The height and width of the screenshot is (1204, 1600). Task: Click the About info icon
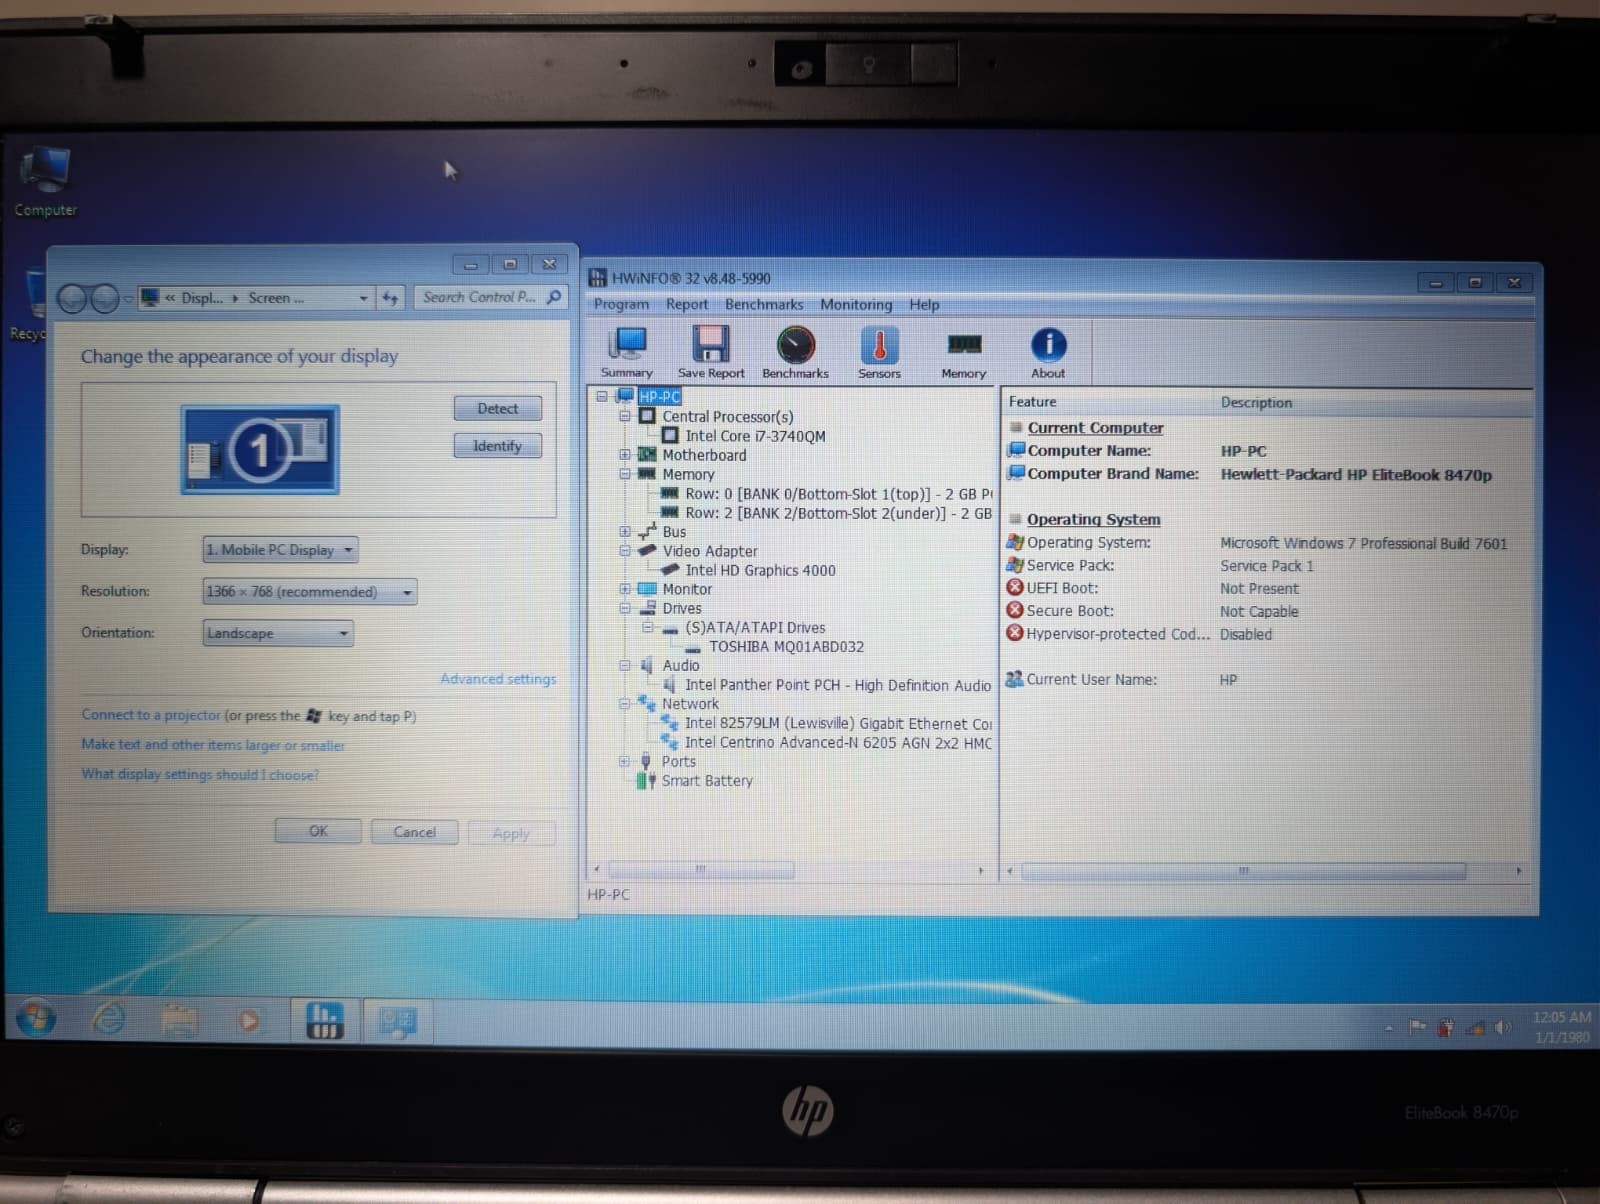pos(1048,353)
